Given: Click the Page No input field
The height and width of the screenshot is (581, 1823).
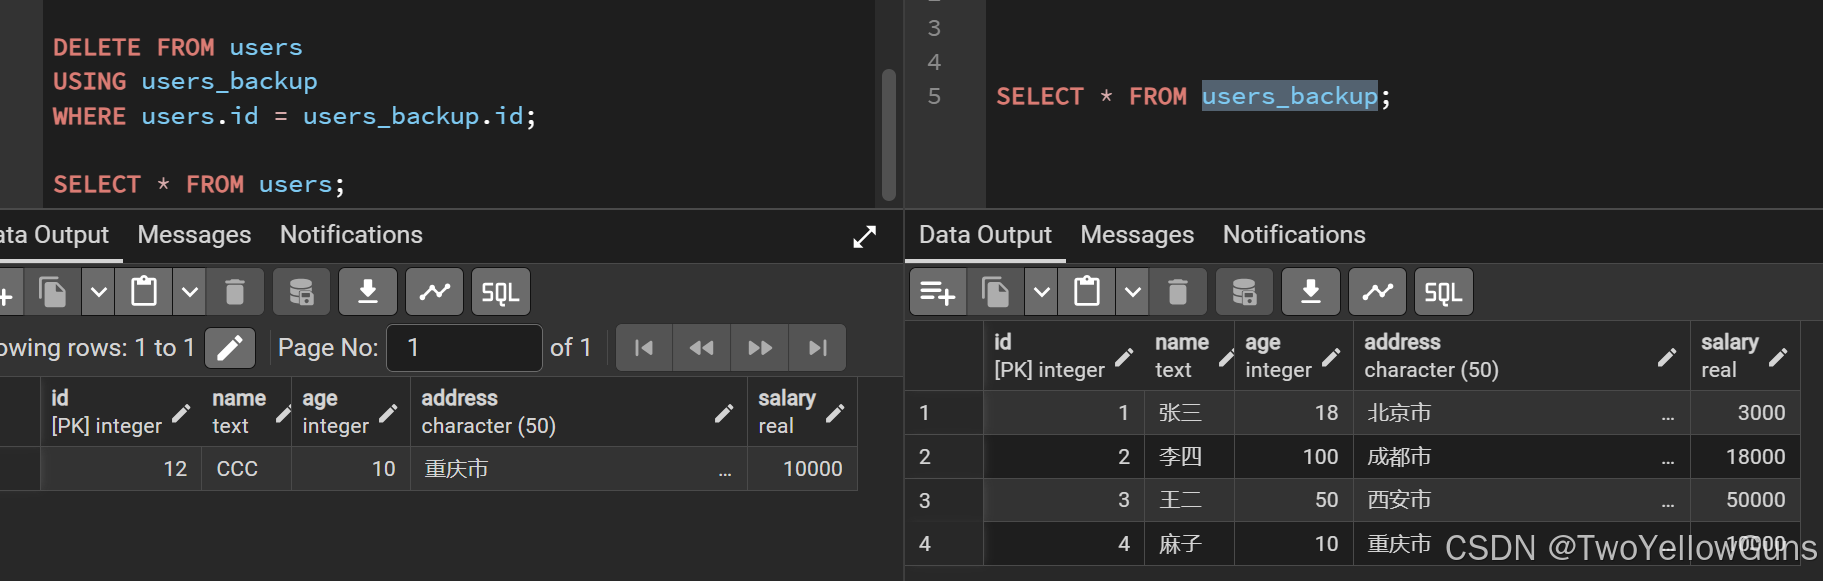Looking at the screenshot, I should tap(464, 348).
